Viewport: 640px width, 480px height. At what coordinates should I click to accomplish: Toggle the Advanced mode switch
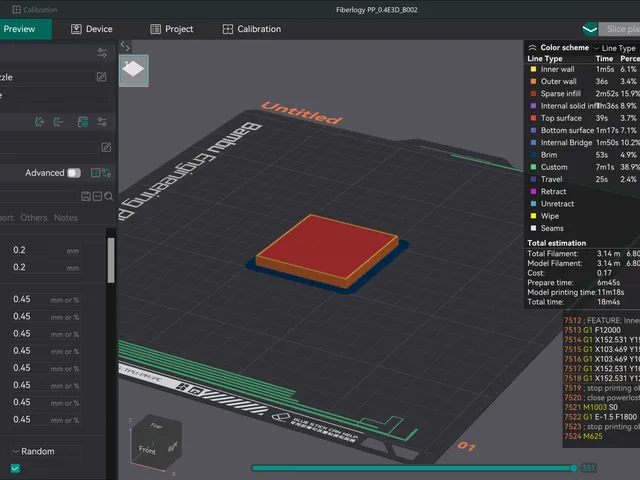click(x=74, y=173)
